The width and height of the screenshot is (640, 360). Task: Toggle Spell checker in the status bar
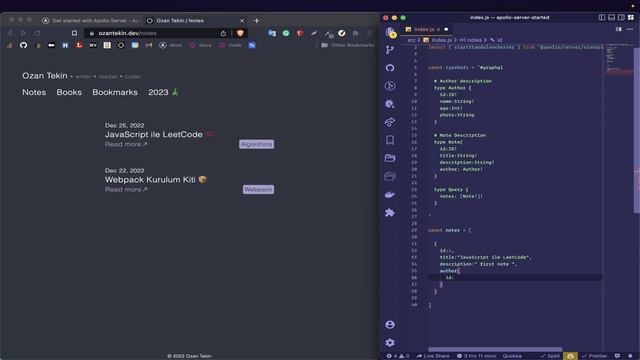coord(550,356)
